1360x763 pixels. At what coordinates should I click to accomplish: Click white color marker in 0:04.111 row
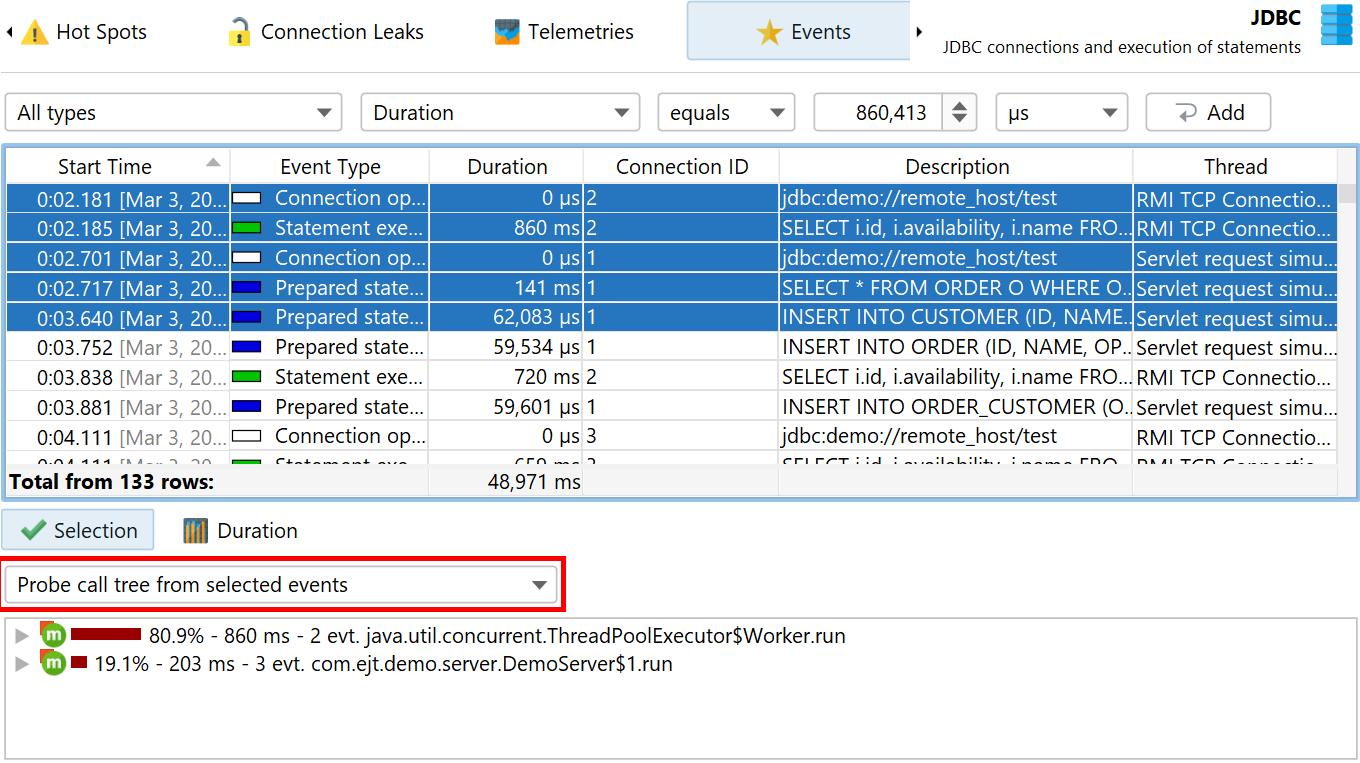246,437
